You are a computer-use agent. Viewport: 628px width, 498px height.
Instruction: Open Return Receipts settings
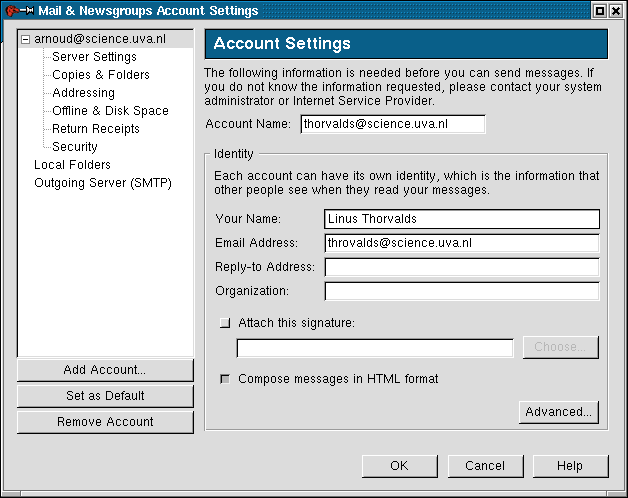(x=96, y=129)
